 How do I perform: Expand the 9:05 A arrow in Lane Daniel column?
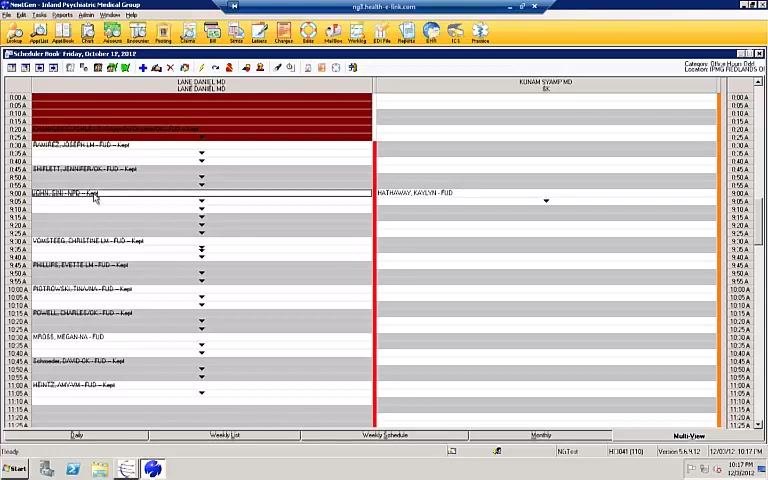201,201
